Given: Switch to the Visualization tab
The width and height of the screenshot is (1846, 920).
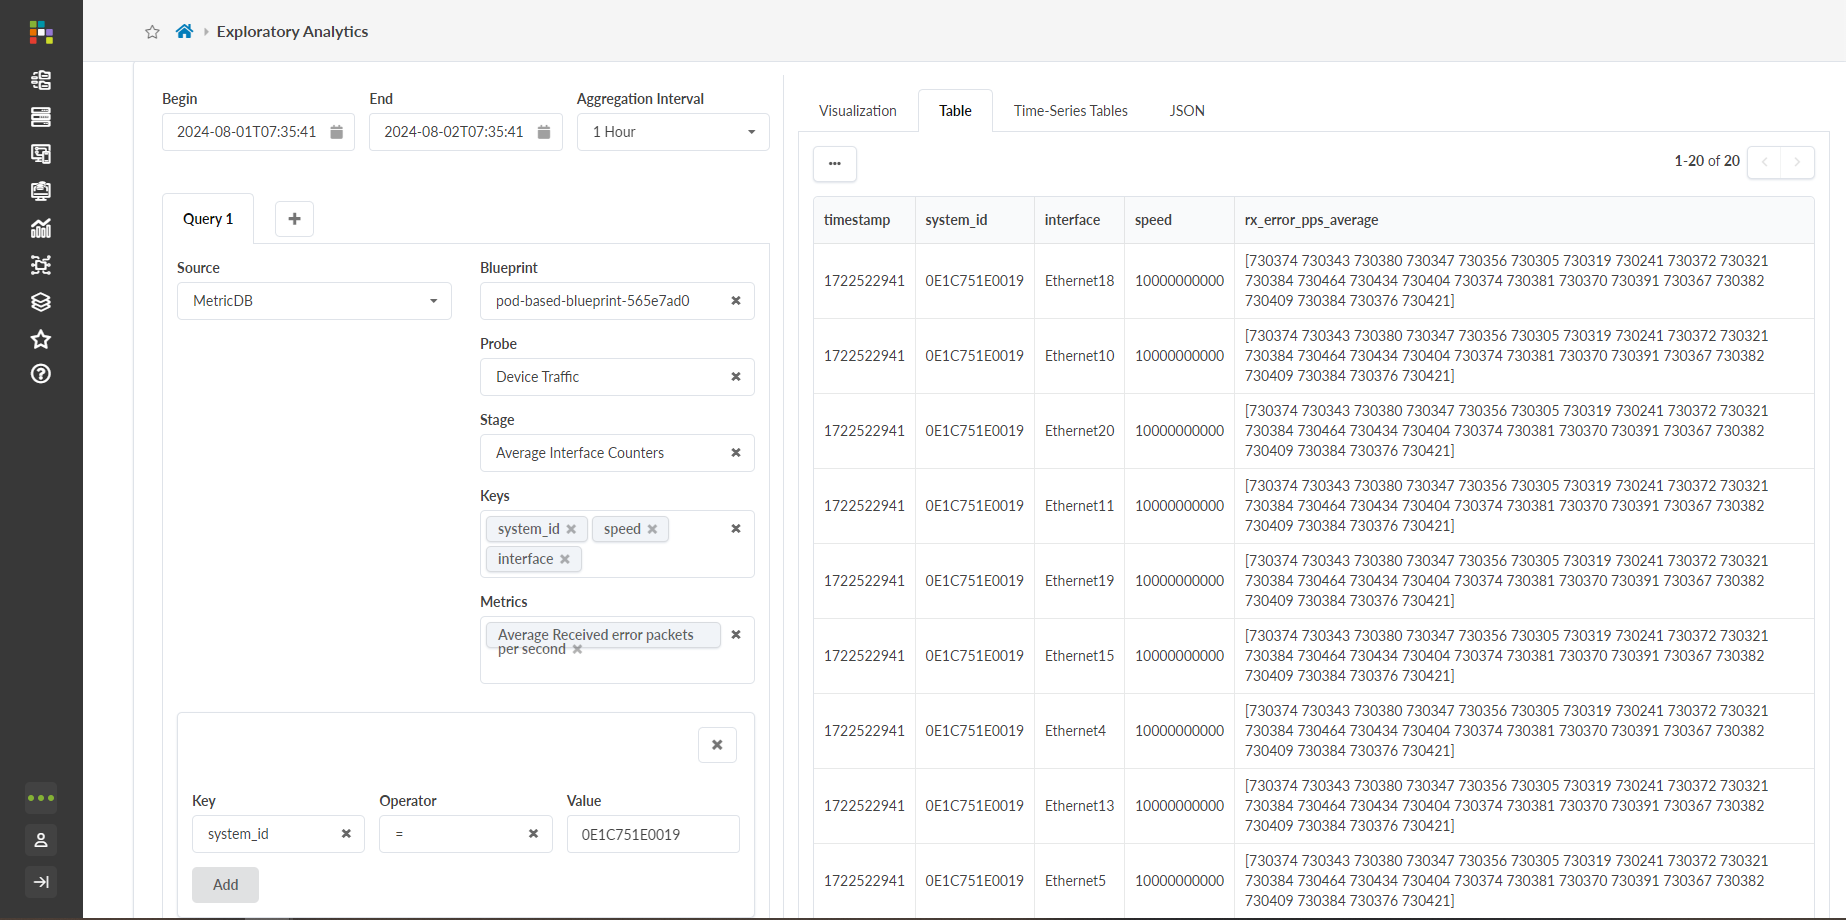Looking at the screenshot, I should (x=857, y=111).
